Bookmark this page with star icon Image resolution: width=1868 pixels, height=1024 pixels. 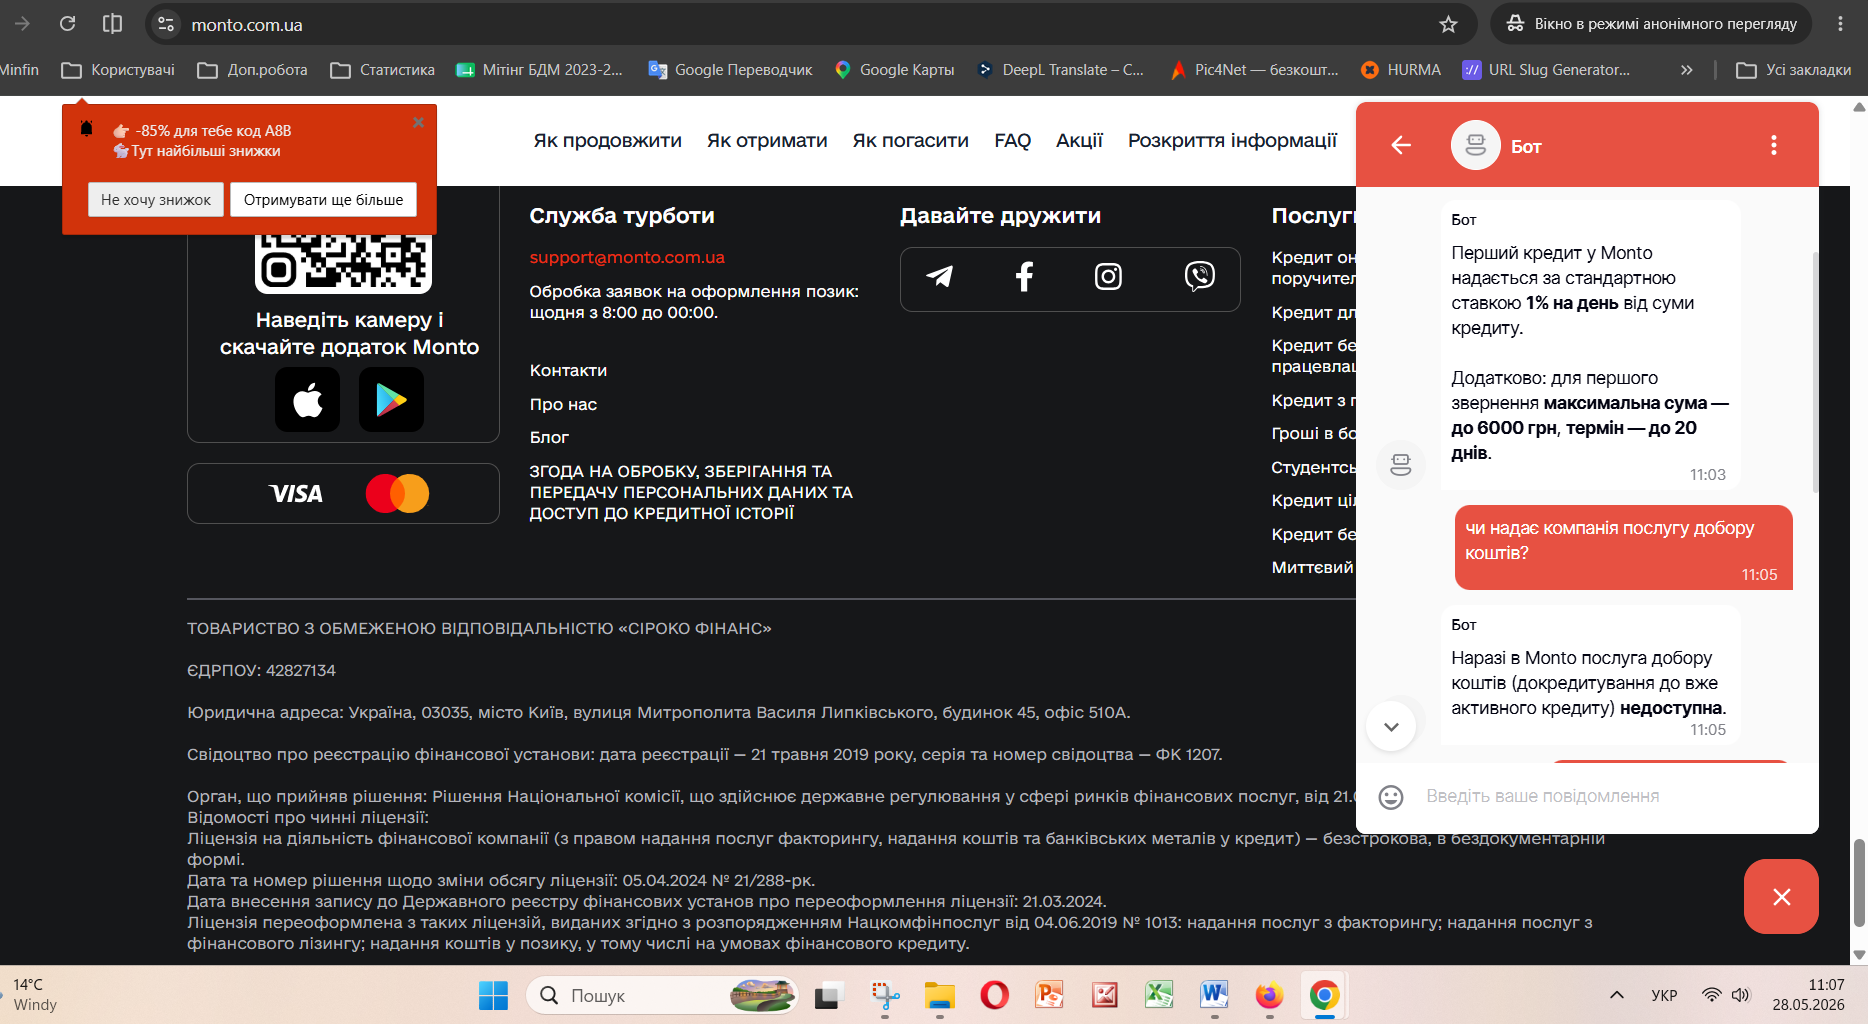point(1448,24)
